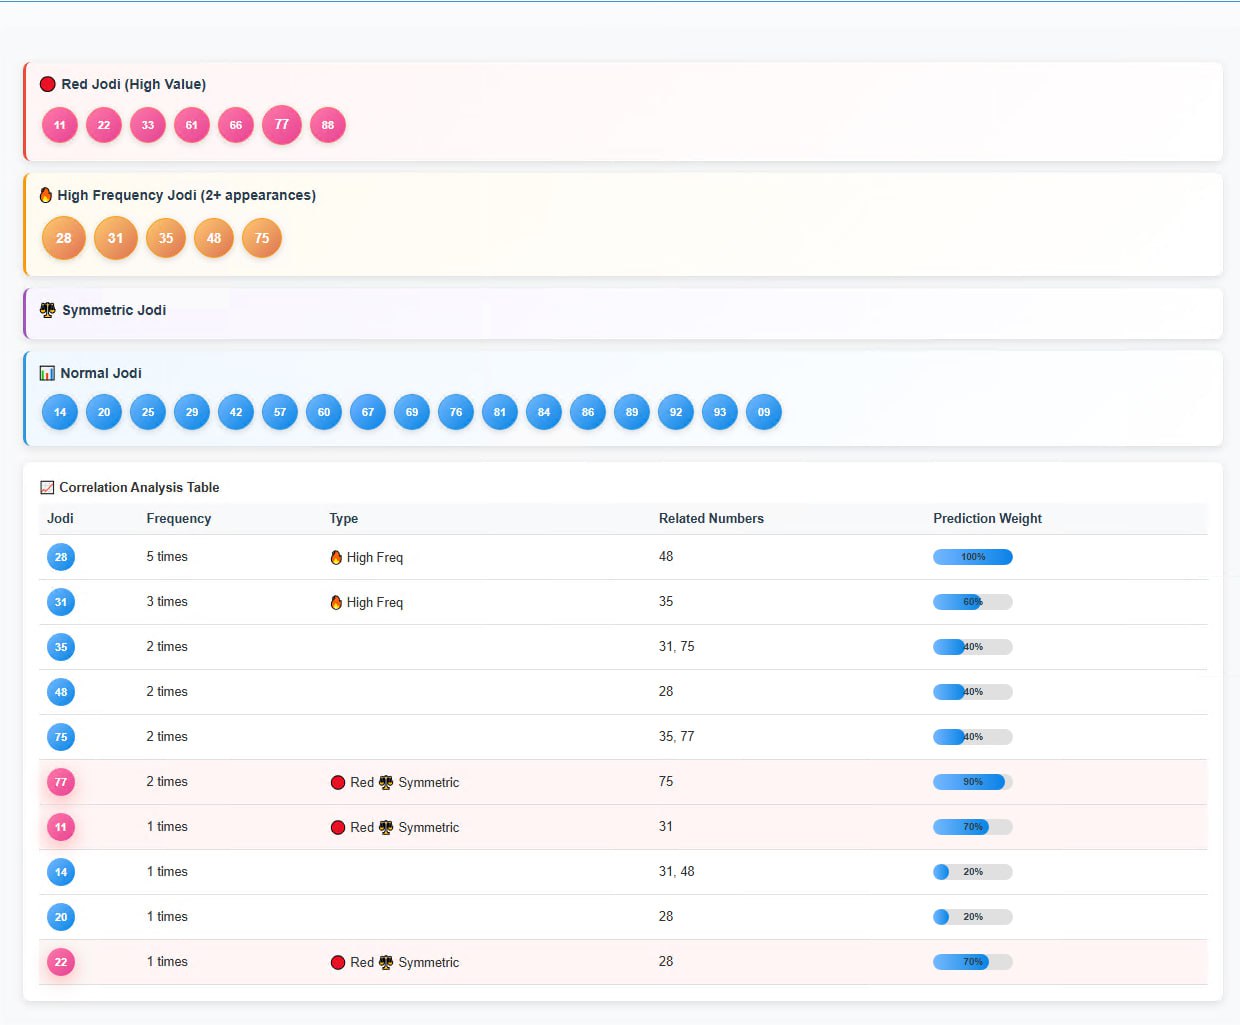Click the Prediction Weight column header
The width and height of the screenshot is (1240, 1025).
click(x=987, y=518)
